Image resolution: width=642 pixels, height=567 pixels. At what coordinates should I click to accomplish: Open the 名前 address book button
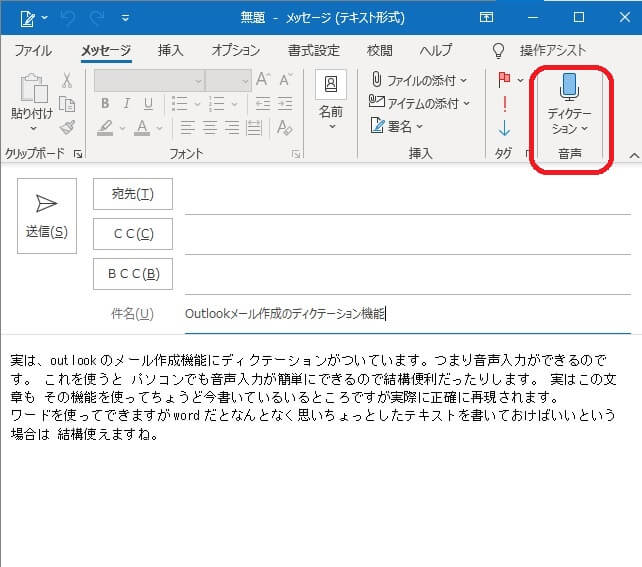click(331, 99)
